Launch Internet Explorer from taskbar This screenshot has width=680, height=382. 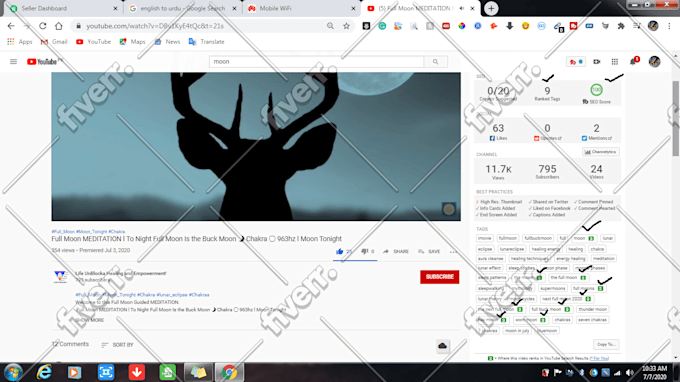pyautogui.click(x=44, y=372)
